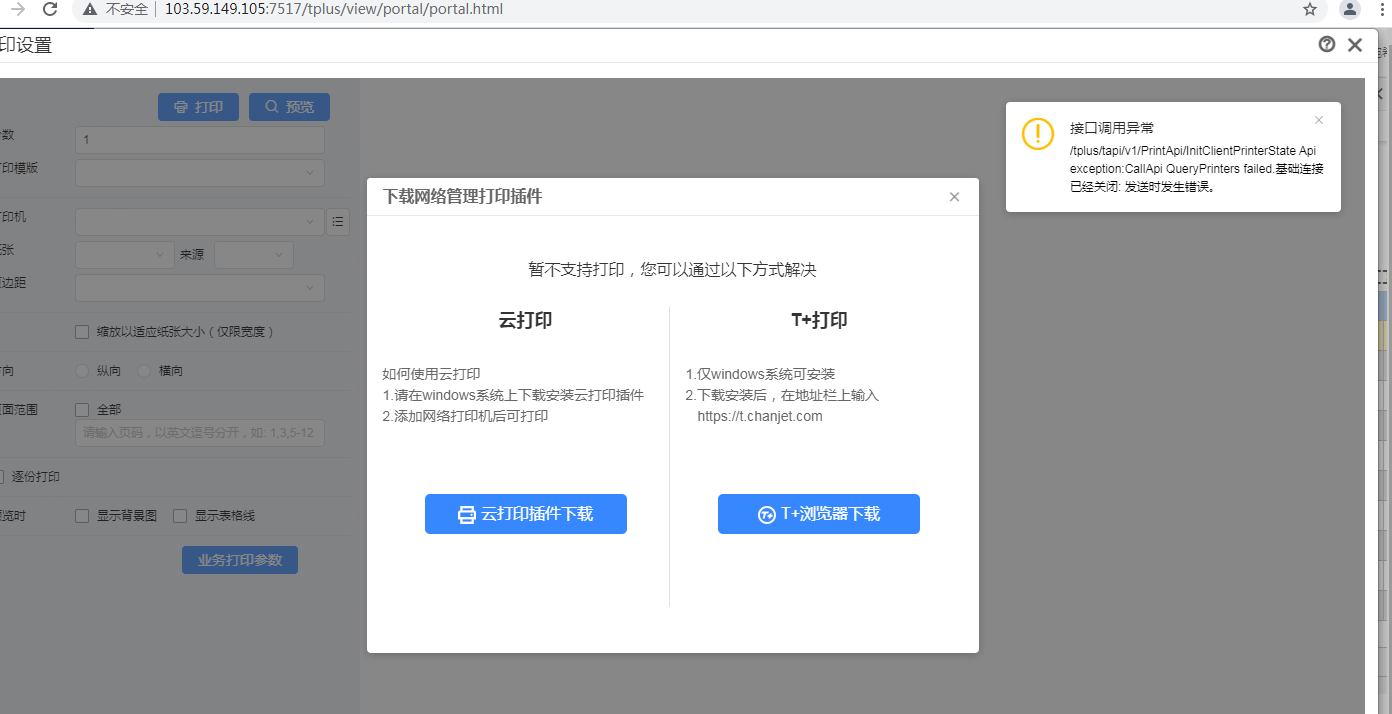Click the 仅windows系统可安装 step text
This screenshot has height=714, width=1392.
760,374
